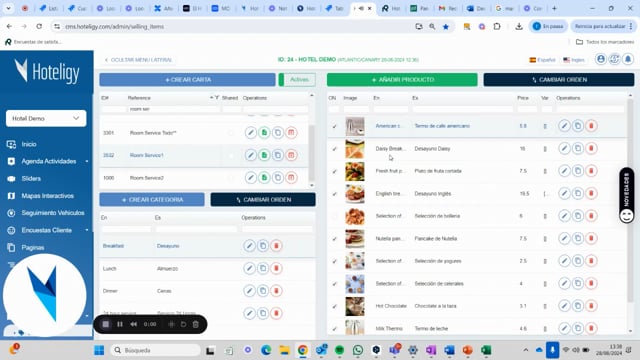Click the Crear Categoria button
Viewport: 640px width, 360px height.
(x=152, y=200)
